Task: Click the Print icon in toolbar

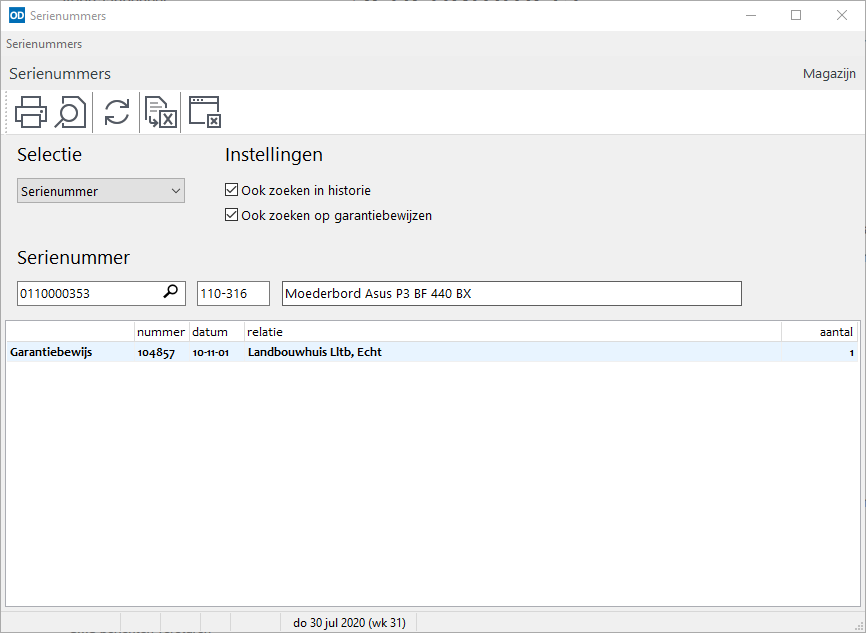Action: pyautogui.click(x=31, y=112)
